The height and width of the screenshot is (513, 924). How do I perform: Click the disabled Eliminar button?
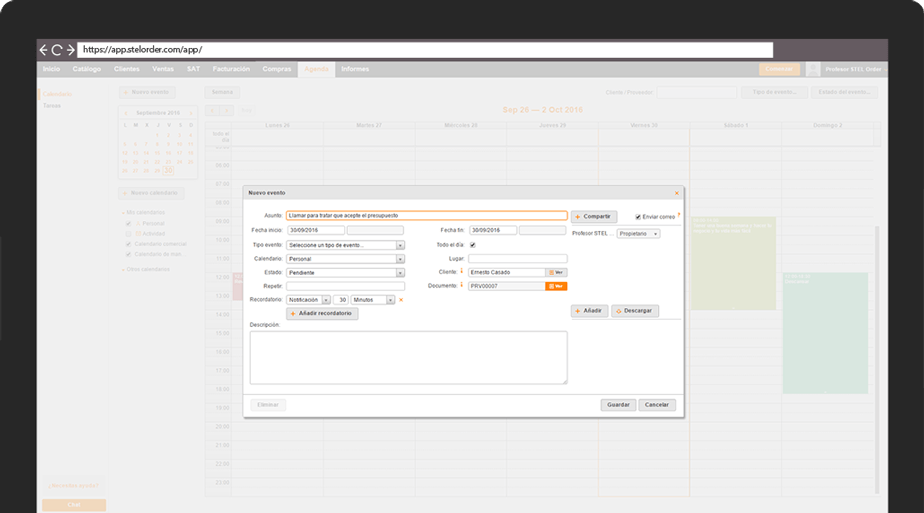point(268,405)
